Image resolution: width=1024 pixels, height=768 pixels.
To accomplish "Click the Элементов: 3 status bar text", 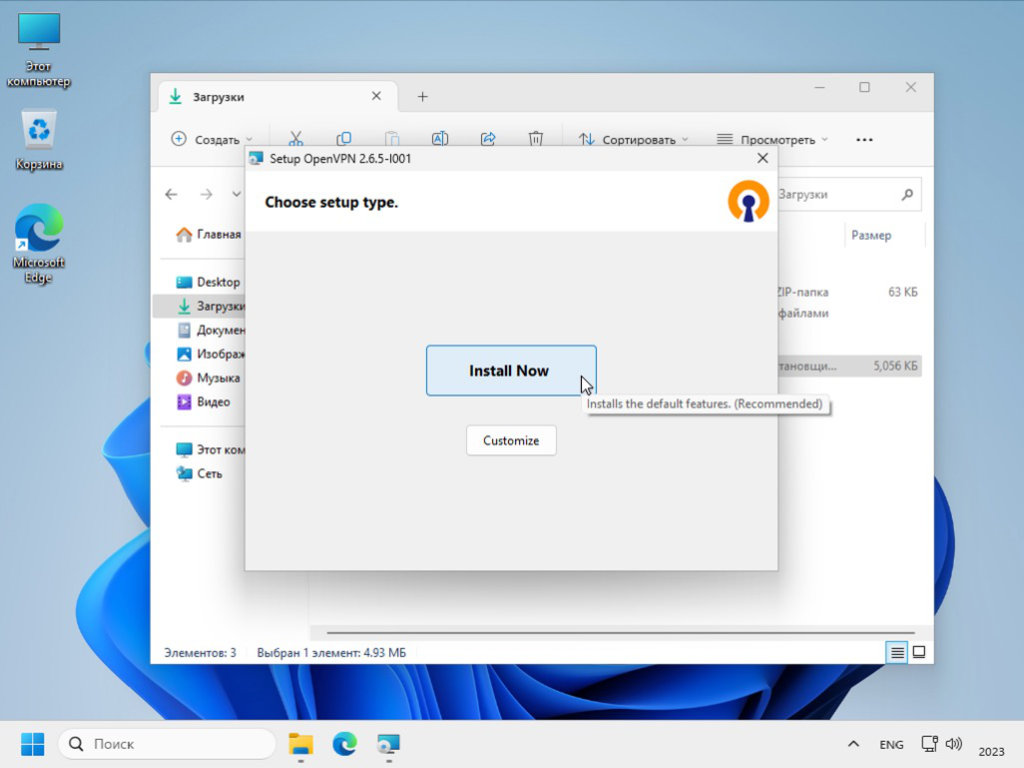I will (200, 652).
